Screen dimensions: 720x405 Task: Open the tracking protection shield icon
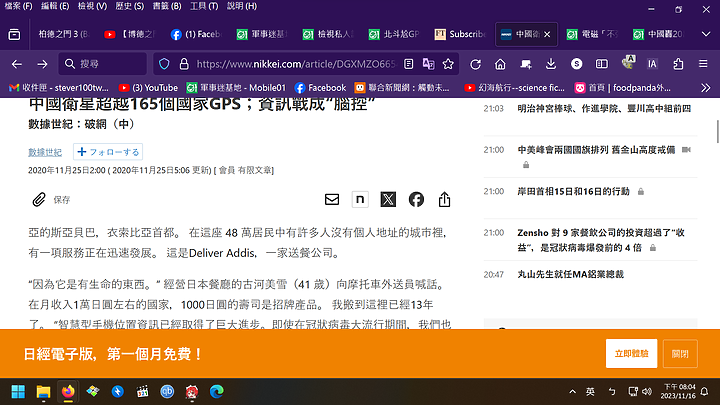[x=164, y=64]
